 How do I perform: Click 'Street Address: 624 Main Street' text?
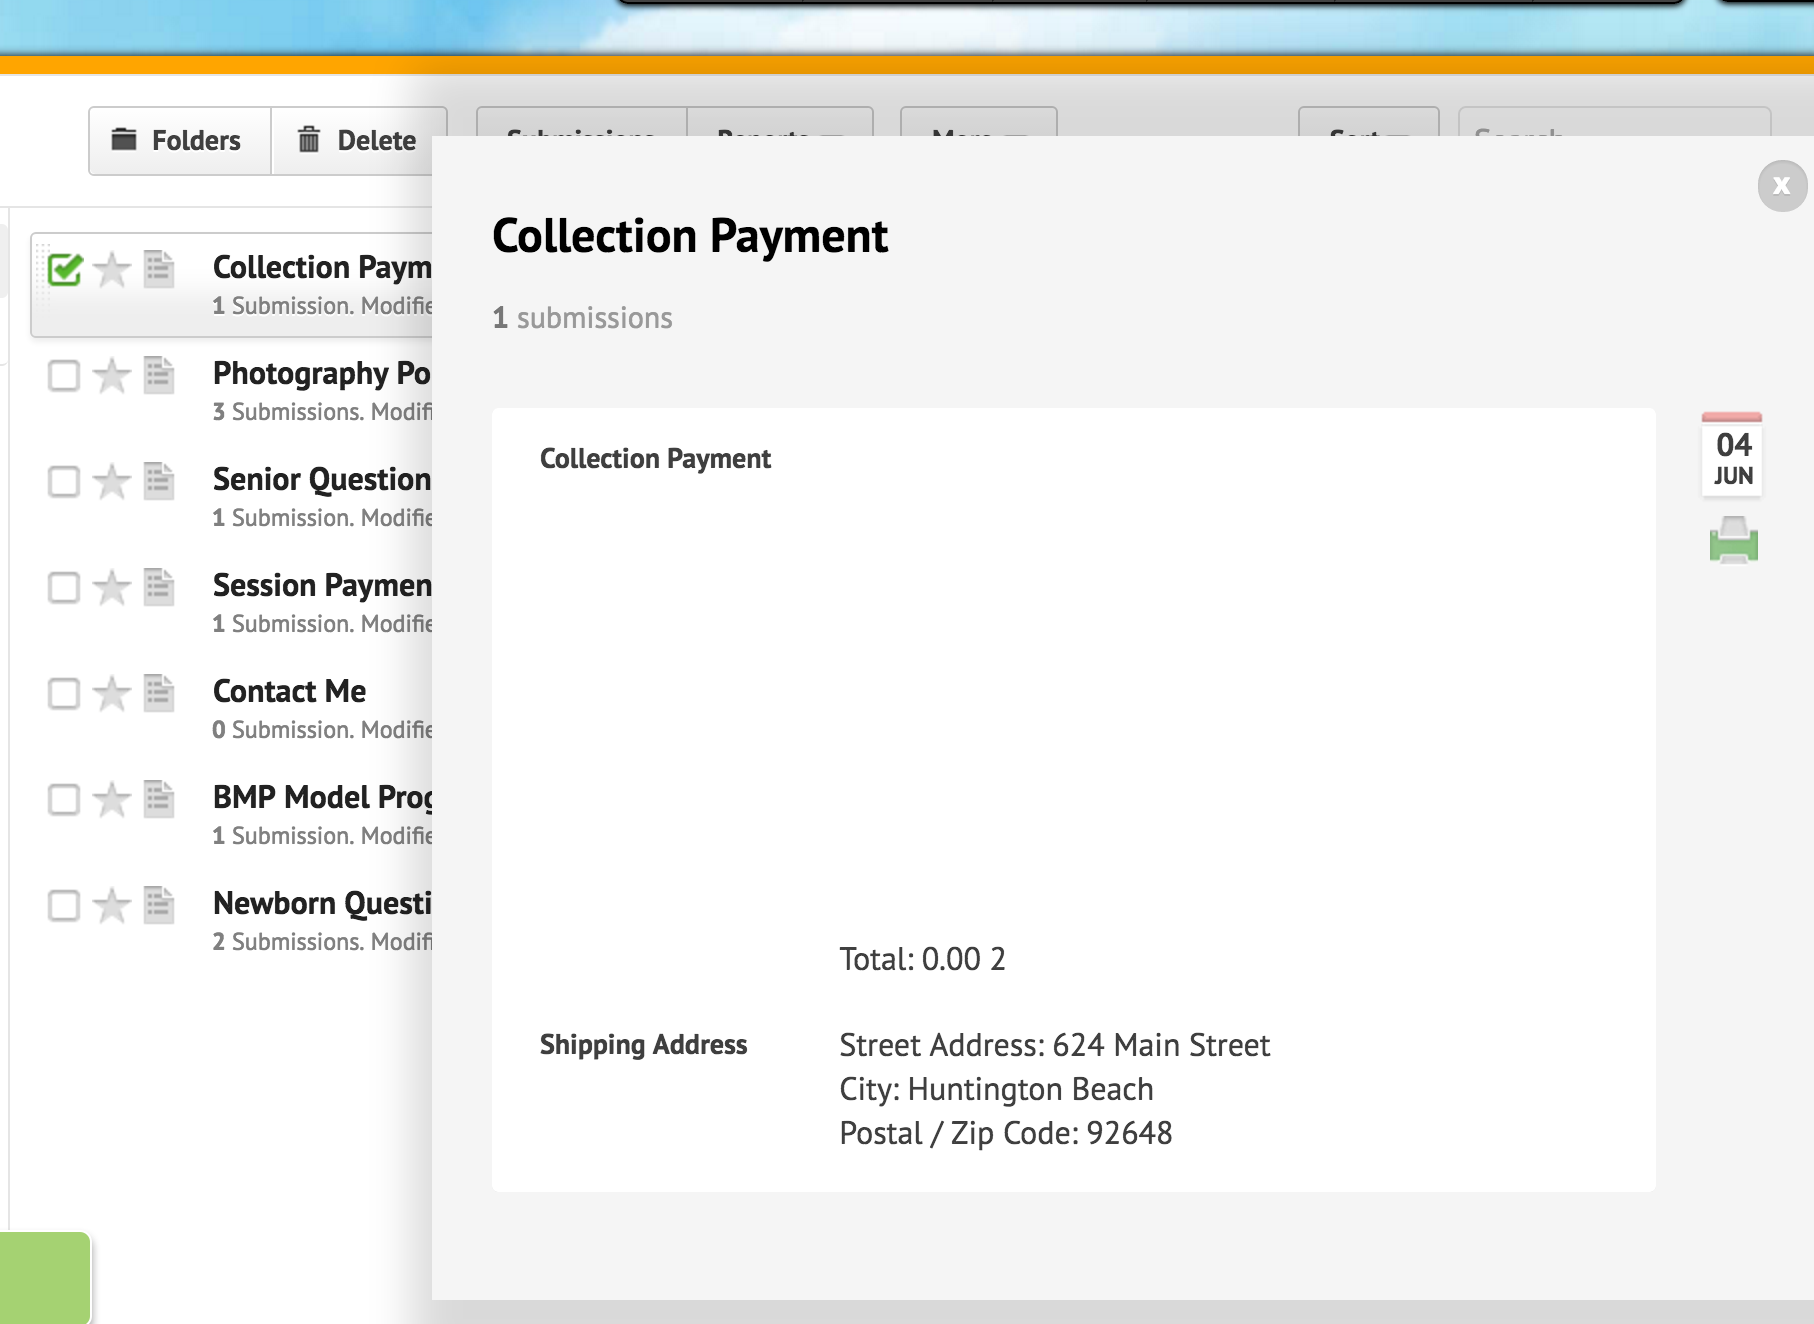pos(1054,1045)
